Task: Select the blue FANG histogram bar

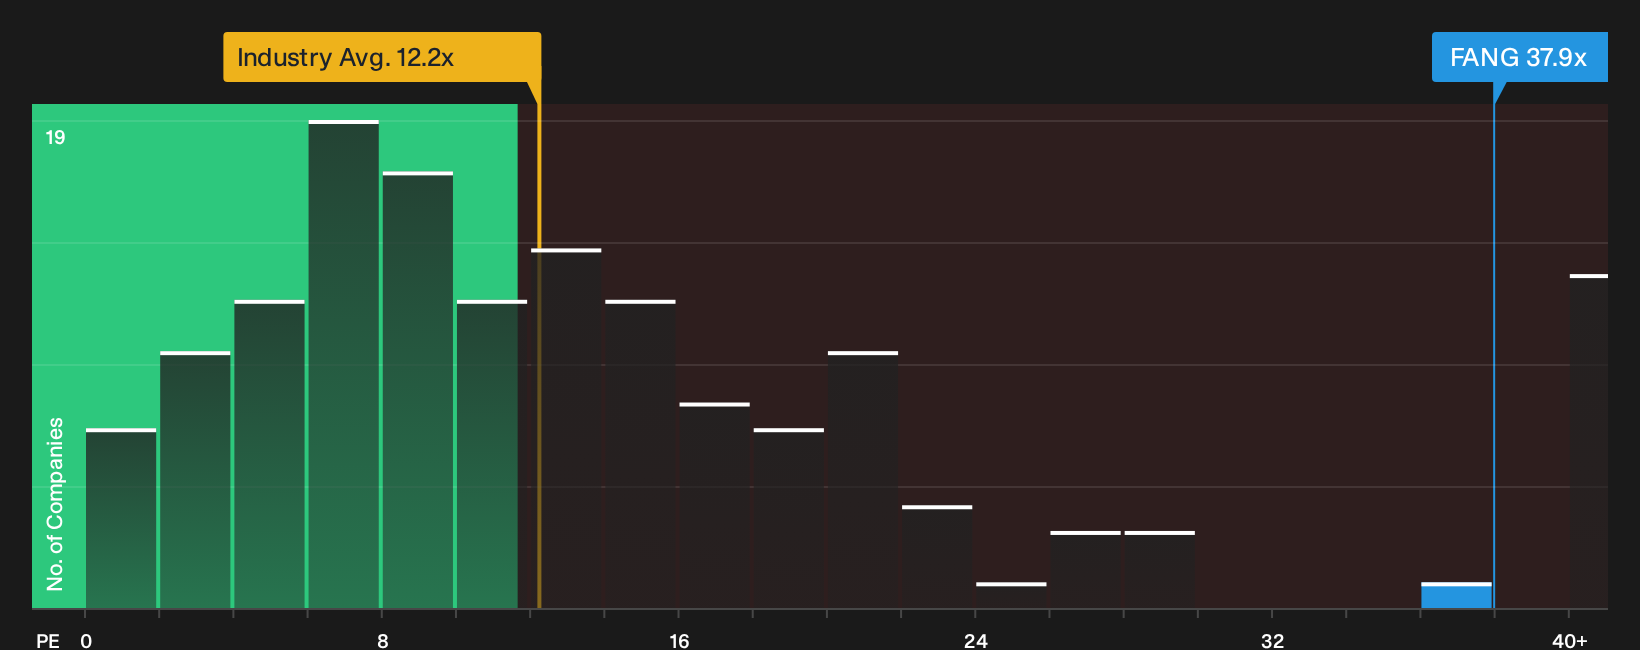Action: coord(1456,596)
